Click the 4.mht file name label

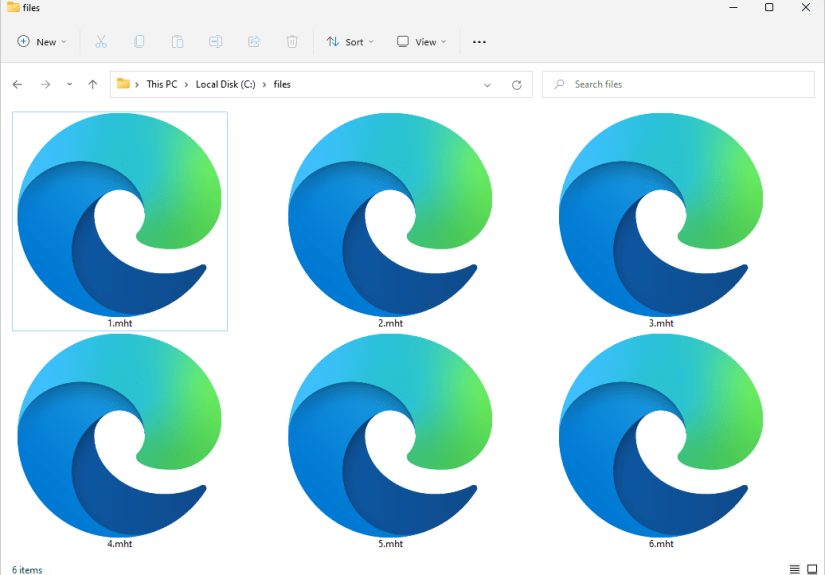(120, 544)
